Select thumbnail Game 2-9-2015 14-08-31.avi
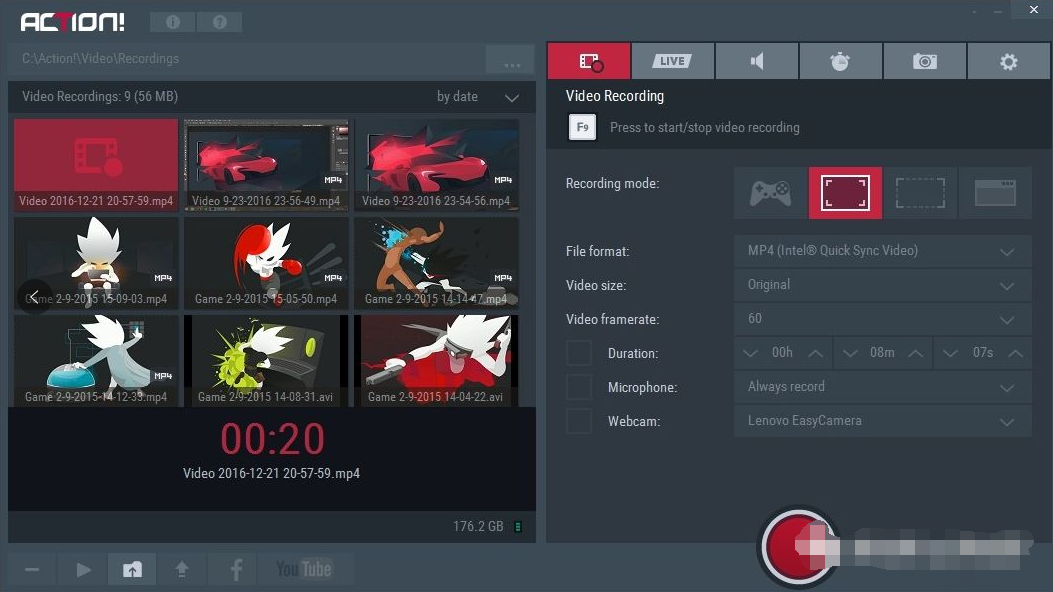The height and width of the screenshot is (592, 1053). click(x=266, y=361)
